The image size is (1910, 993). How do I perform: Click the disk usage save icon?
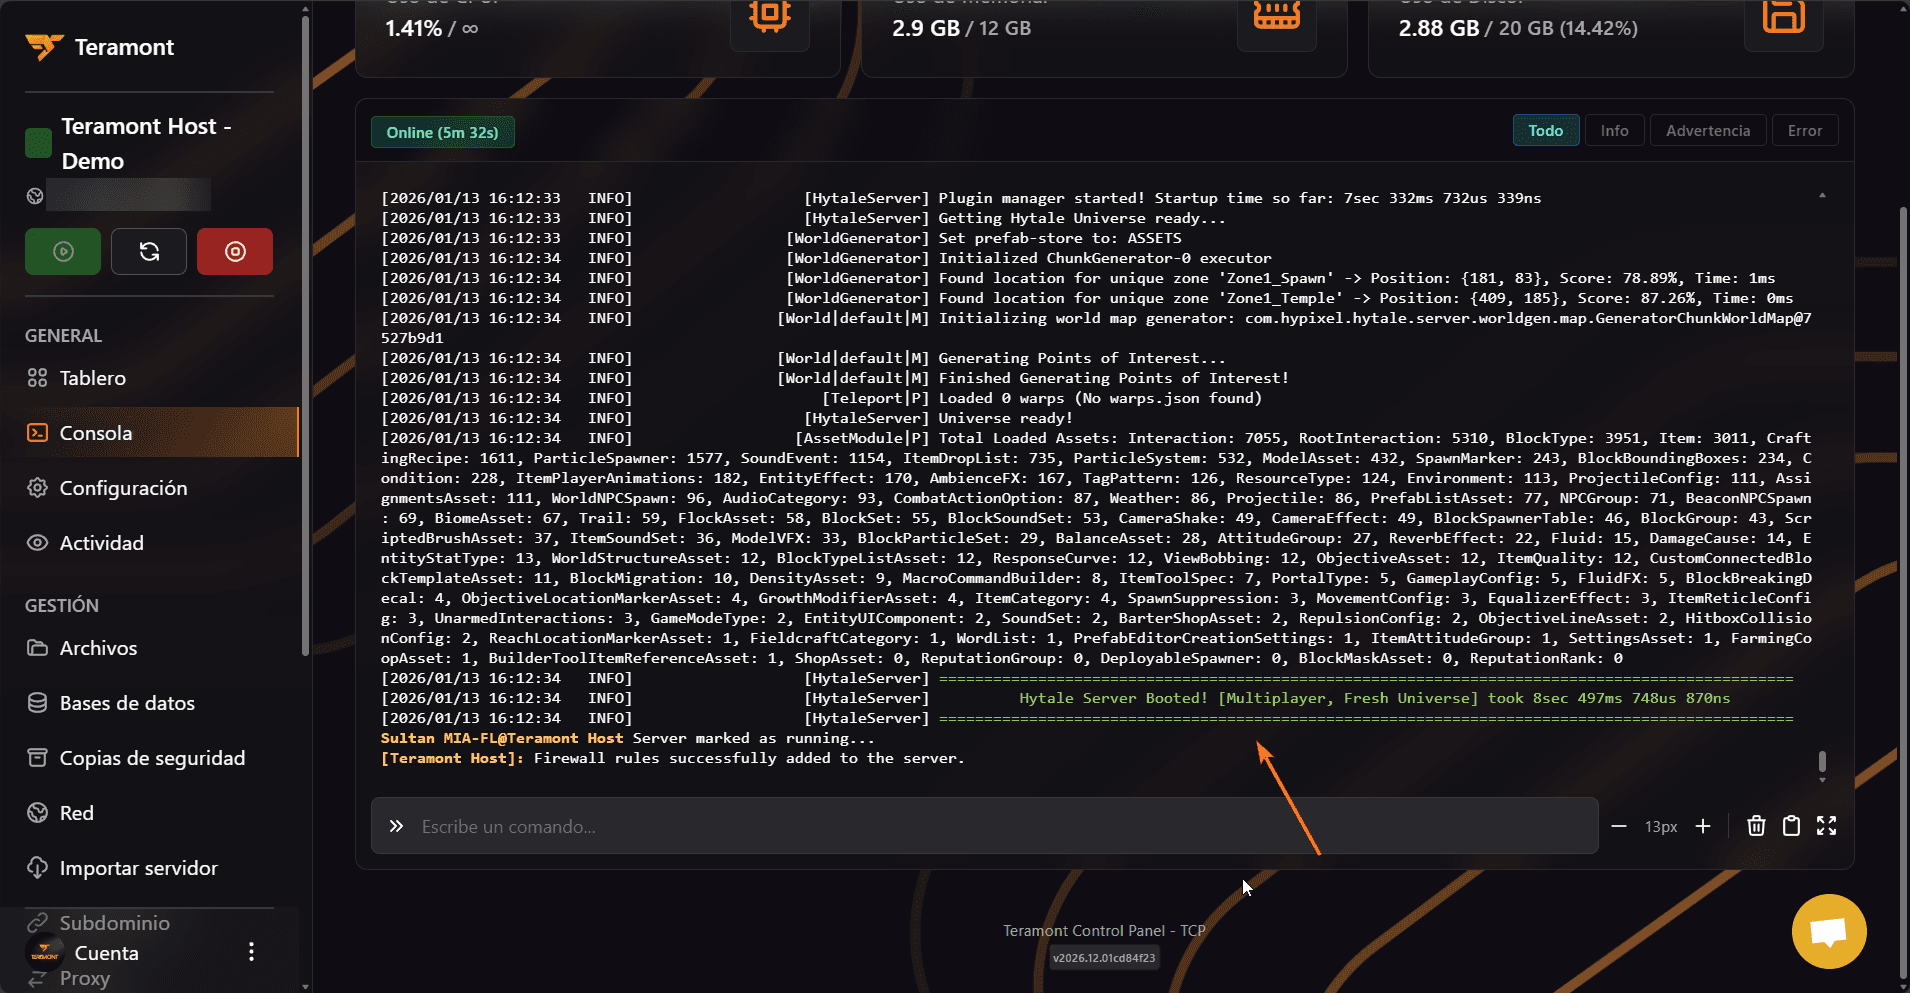click(1783, 14)
